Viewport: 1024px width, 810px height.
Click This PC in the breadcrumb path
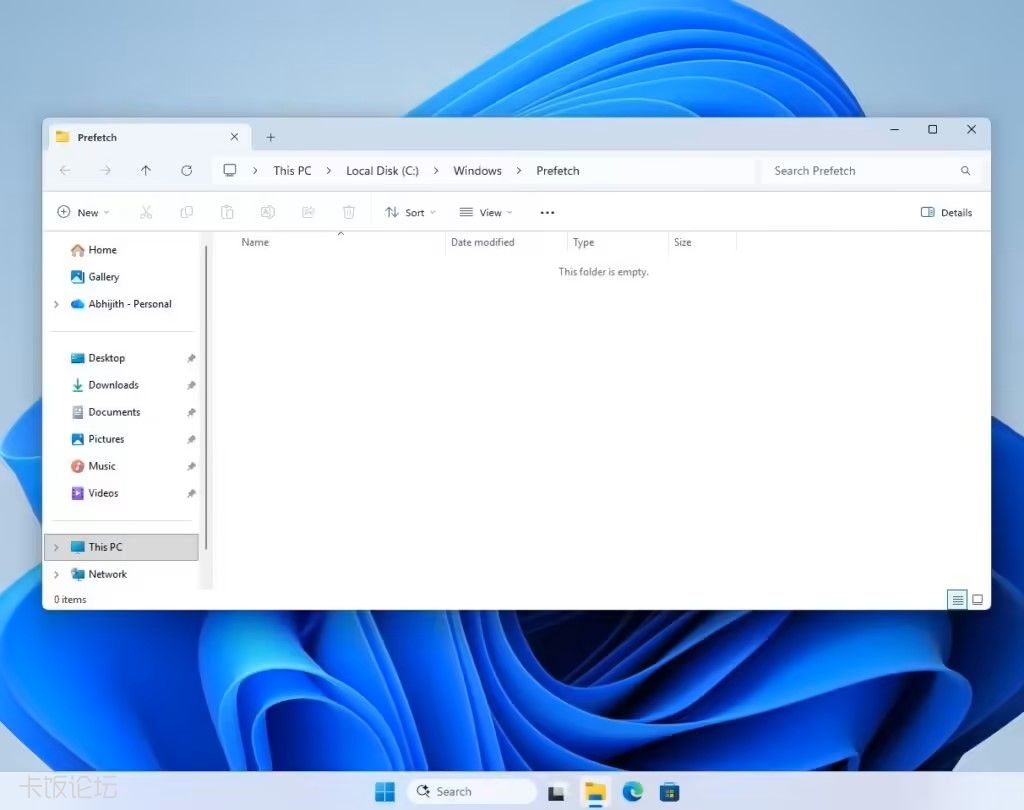[292, 170]
